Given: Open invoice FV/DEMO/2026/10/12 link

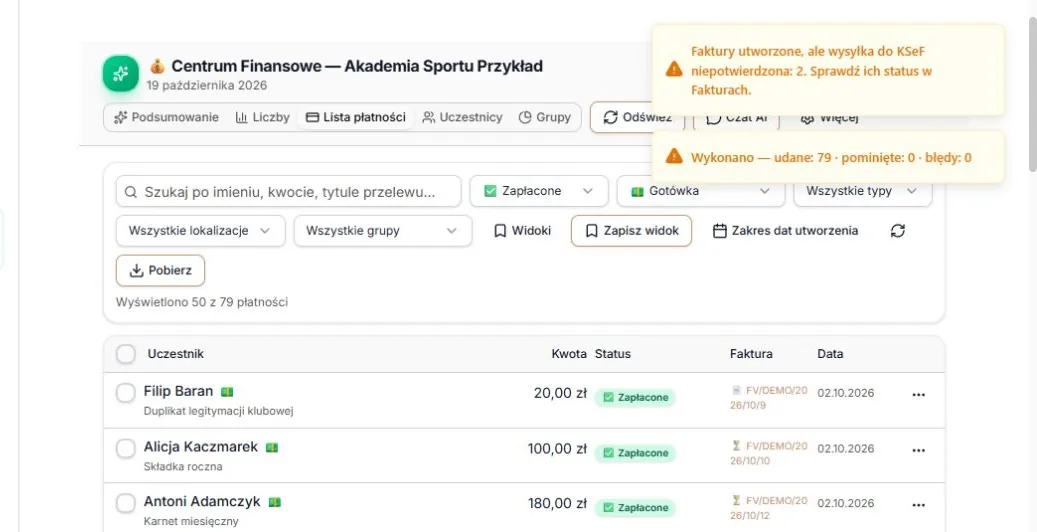Looking at the screenshot, I should tap(769, 508).
